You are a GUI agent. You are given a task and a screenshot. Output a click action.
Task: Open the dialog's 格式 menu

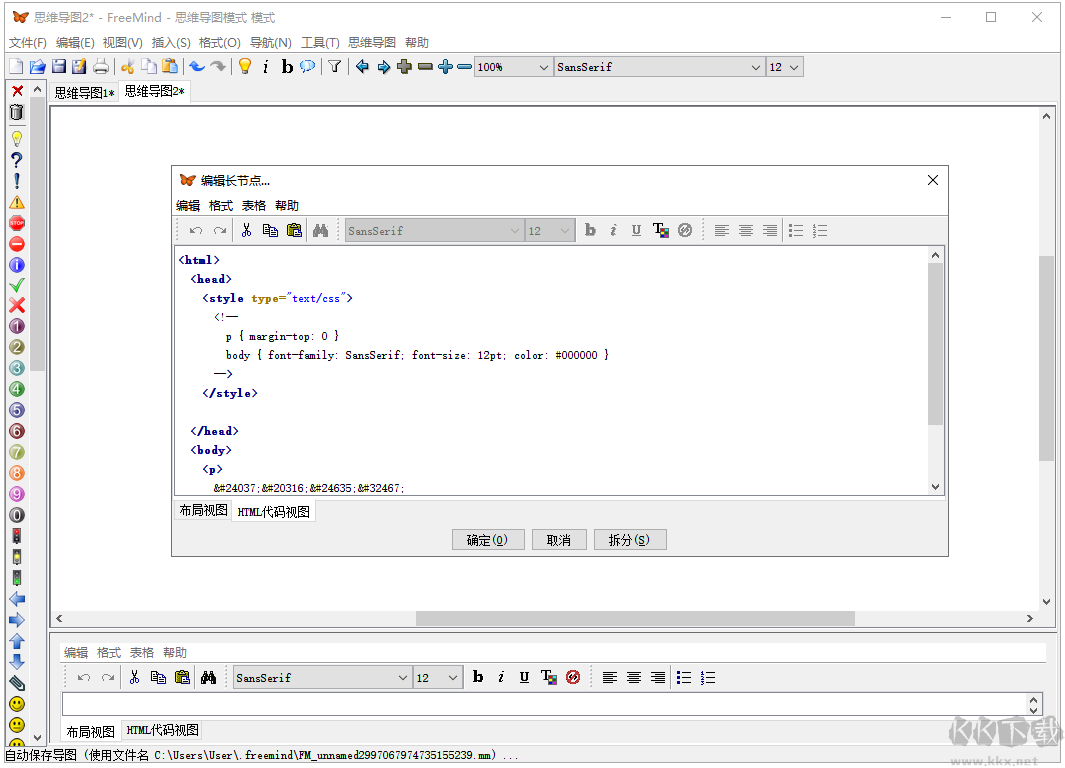pos(221,206)
